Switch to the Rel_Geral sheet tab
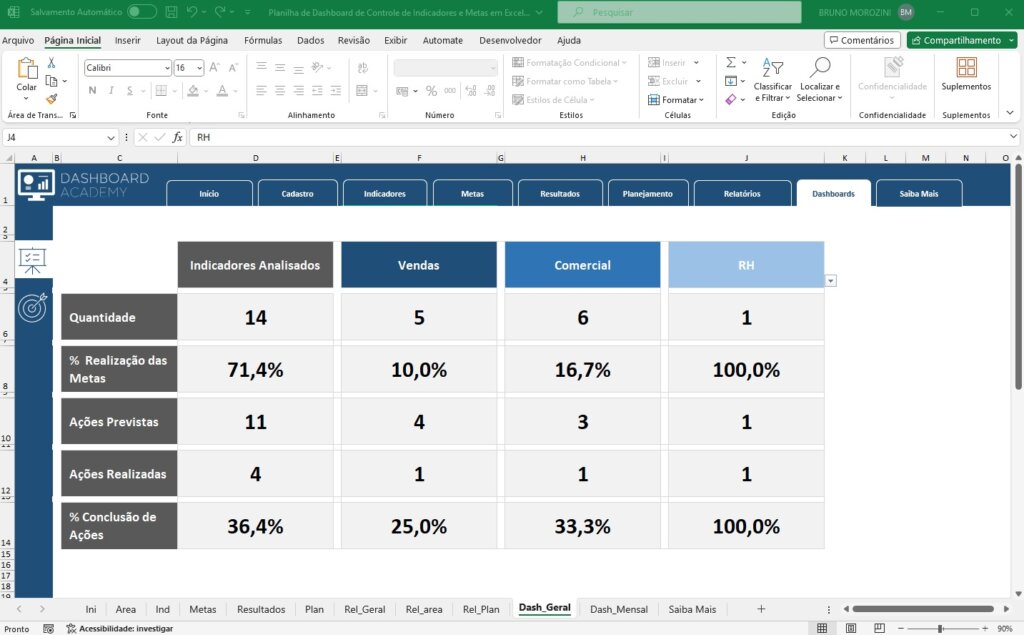 click(364, 609)
